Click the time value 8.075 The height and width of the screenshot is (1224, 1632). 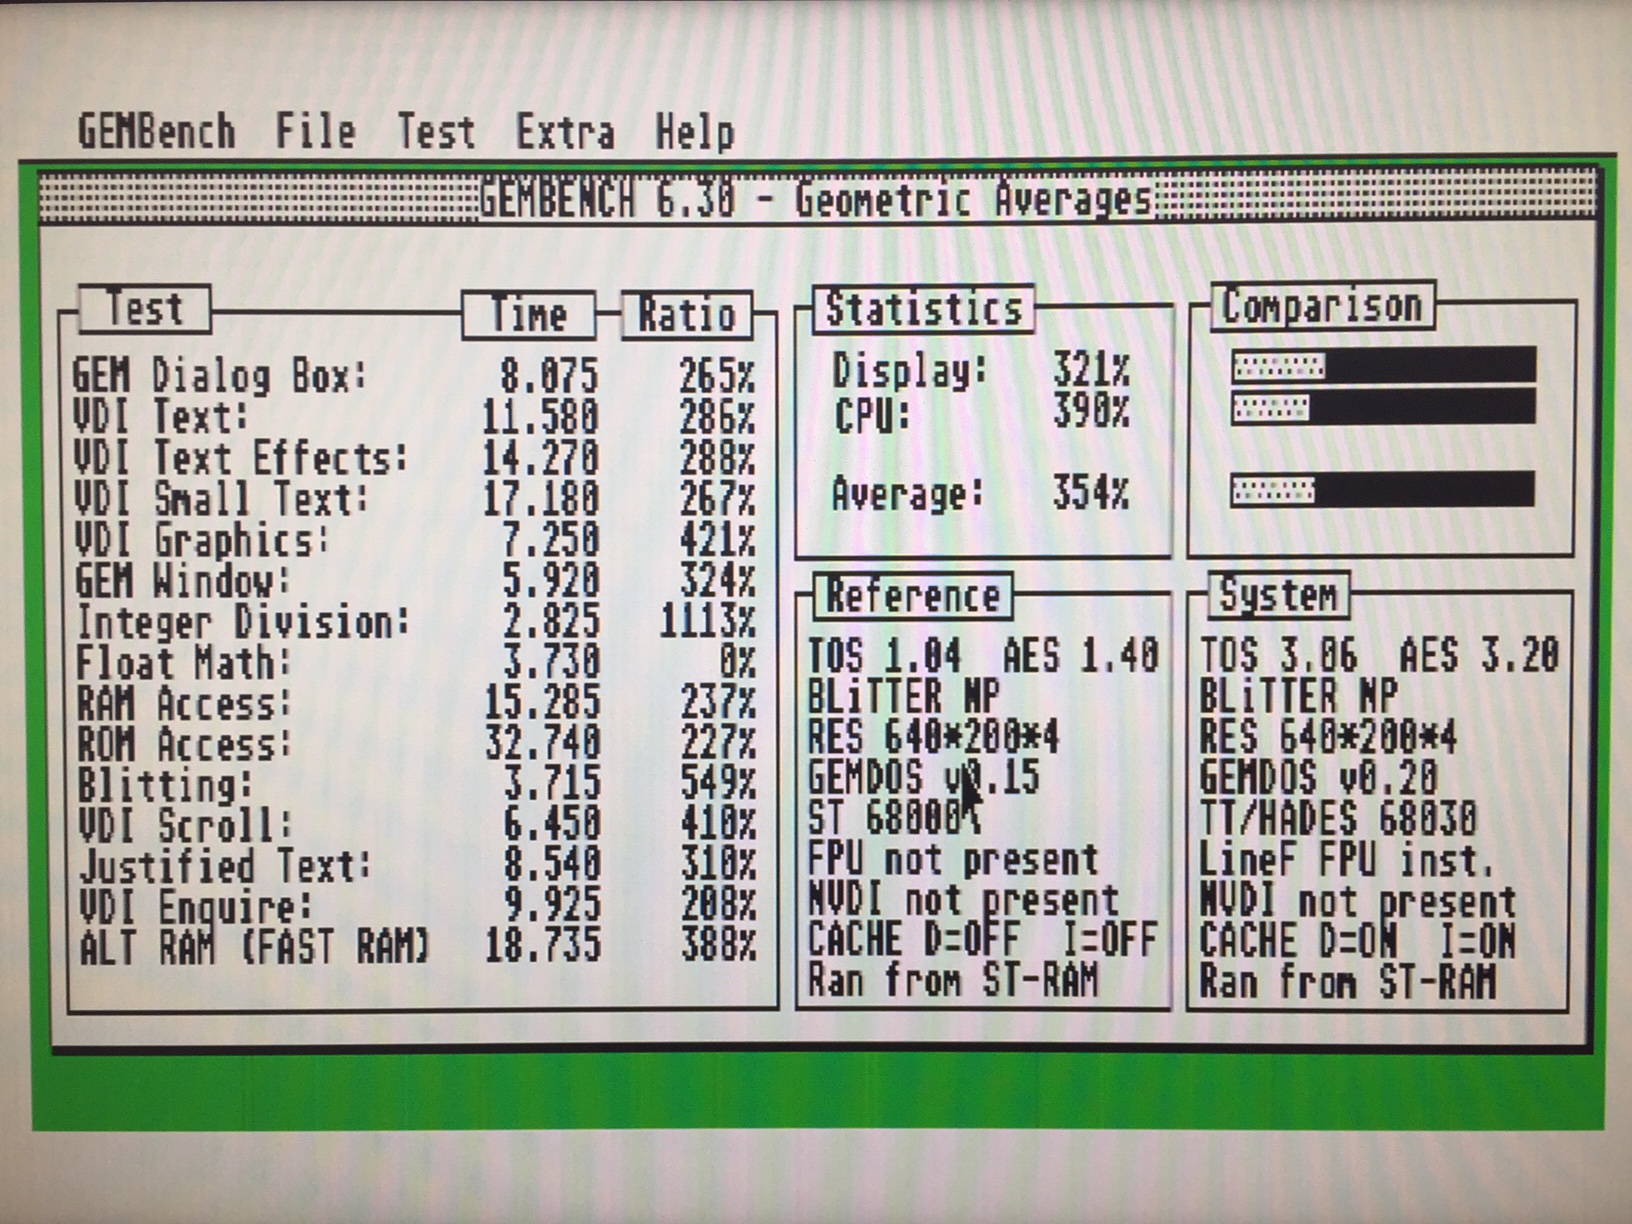549,376
